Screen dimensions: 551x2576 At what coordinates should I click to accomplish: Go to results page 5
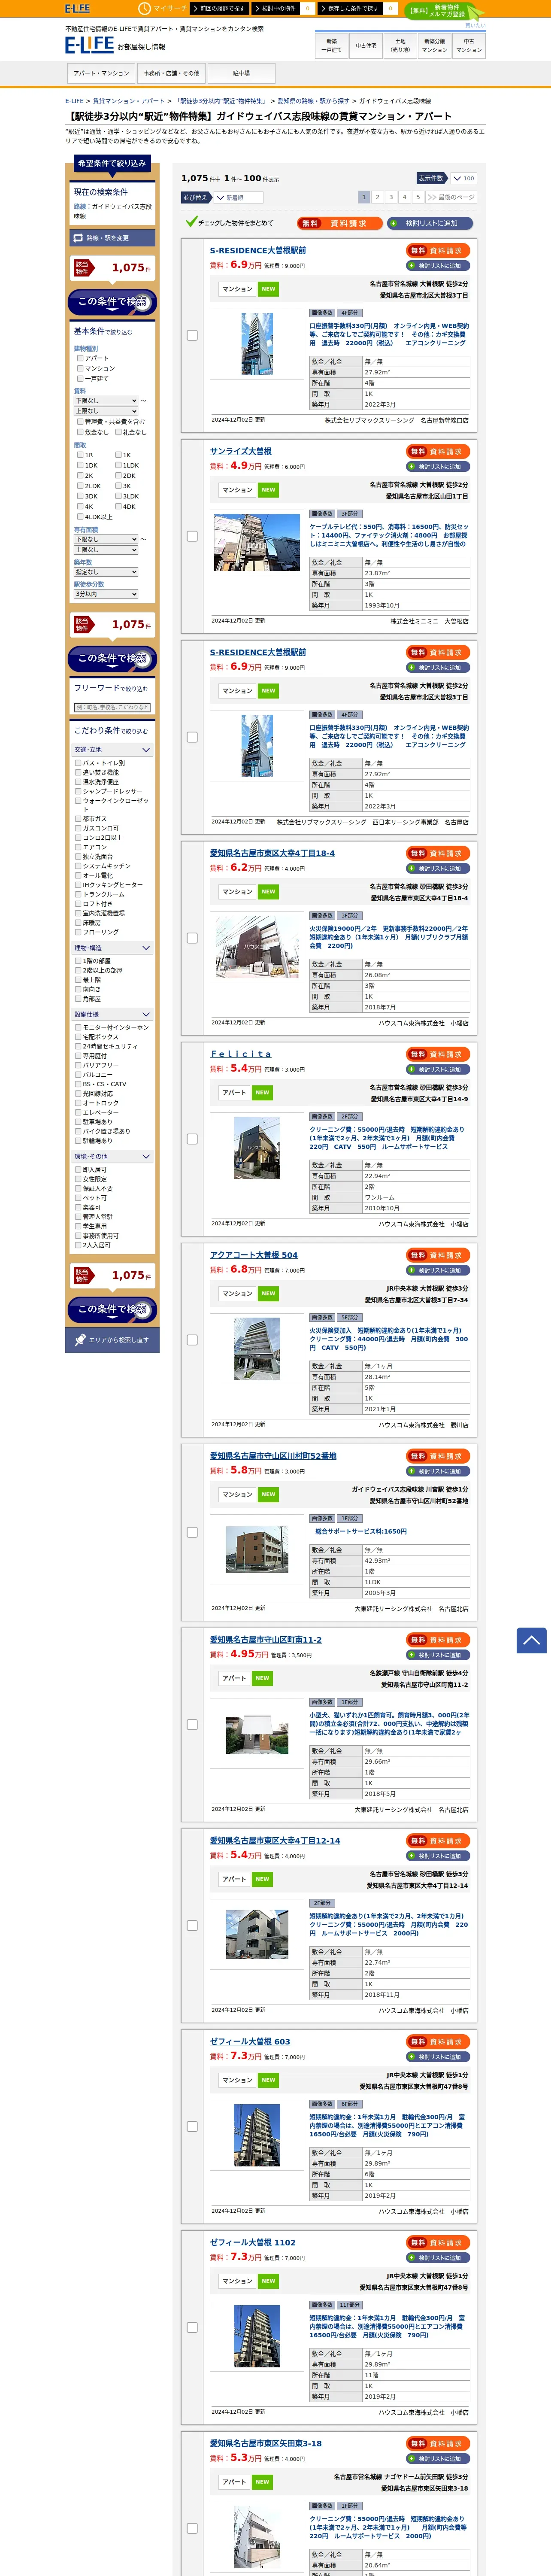418,197
